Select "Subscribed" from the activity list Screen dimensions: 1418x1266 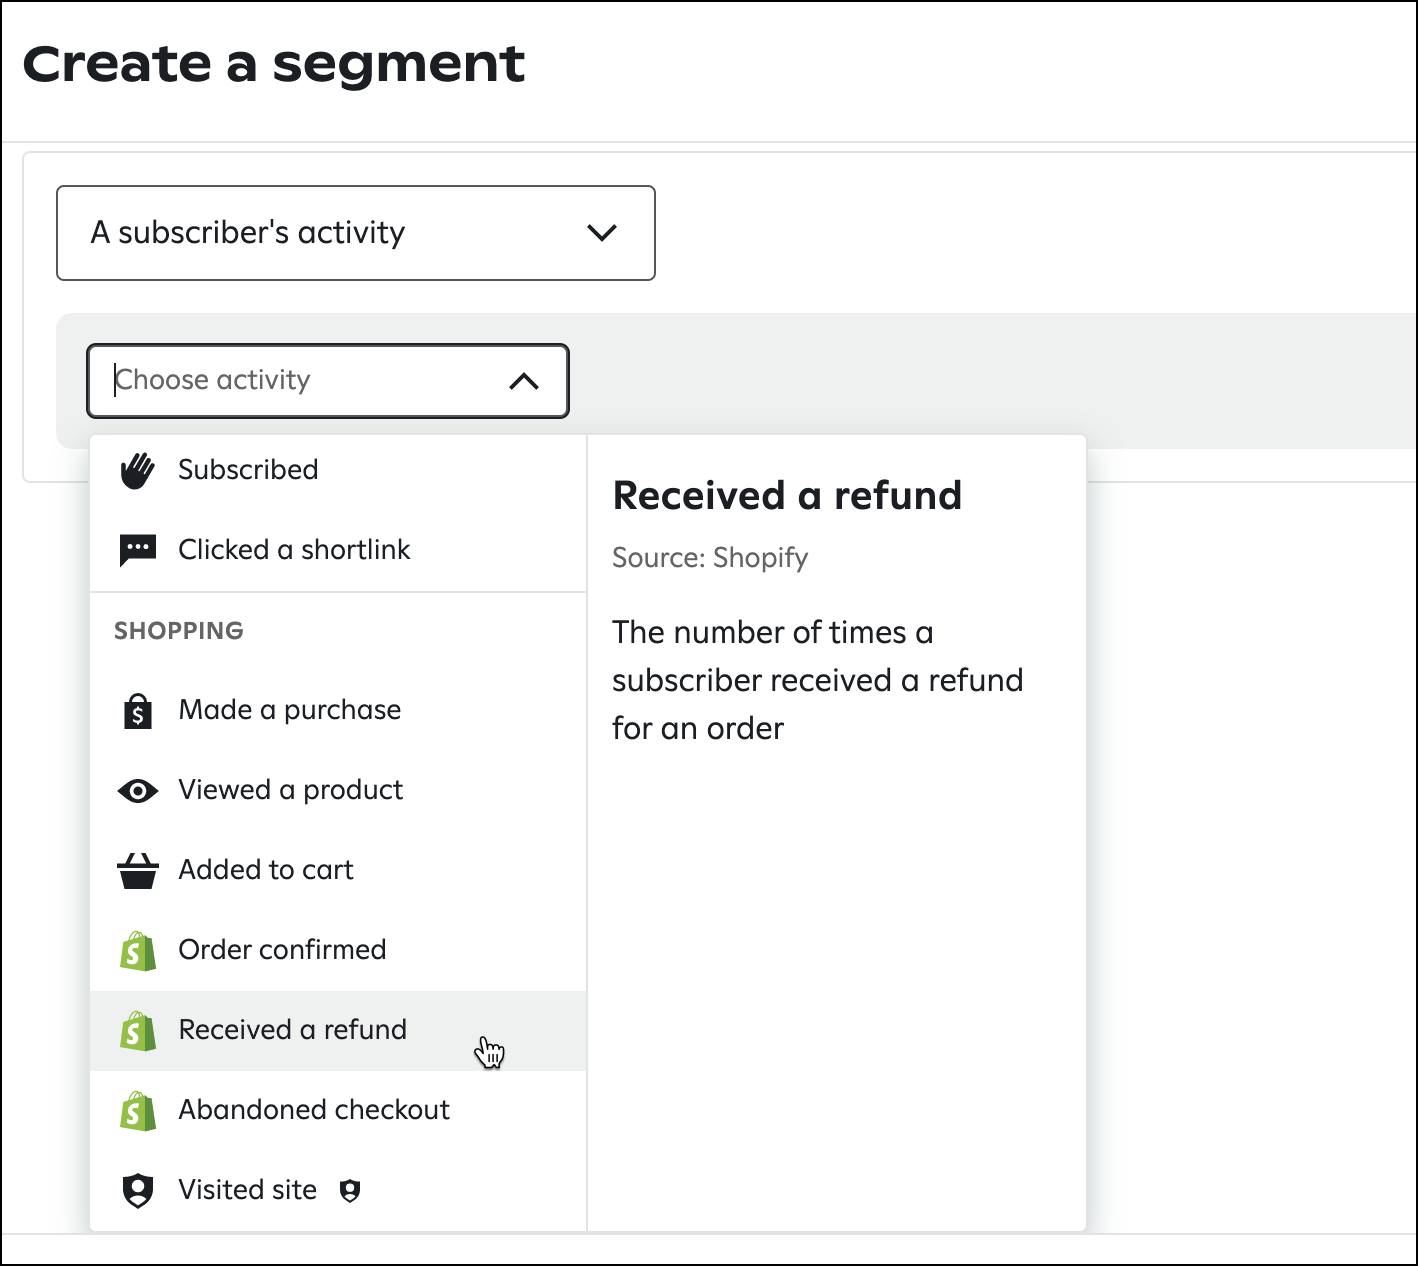pyautogui.click(x=247, y=469)
